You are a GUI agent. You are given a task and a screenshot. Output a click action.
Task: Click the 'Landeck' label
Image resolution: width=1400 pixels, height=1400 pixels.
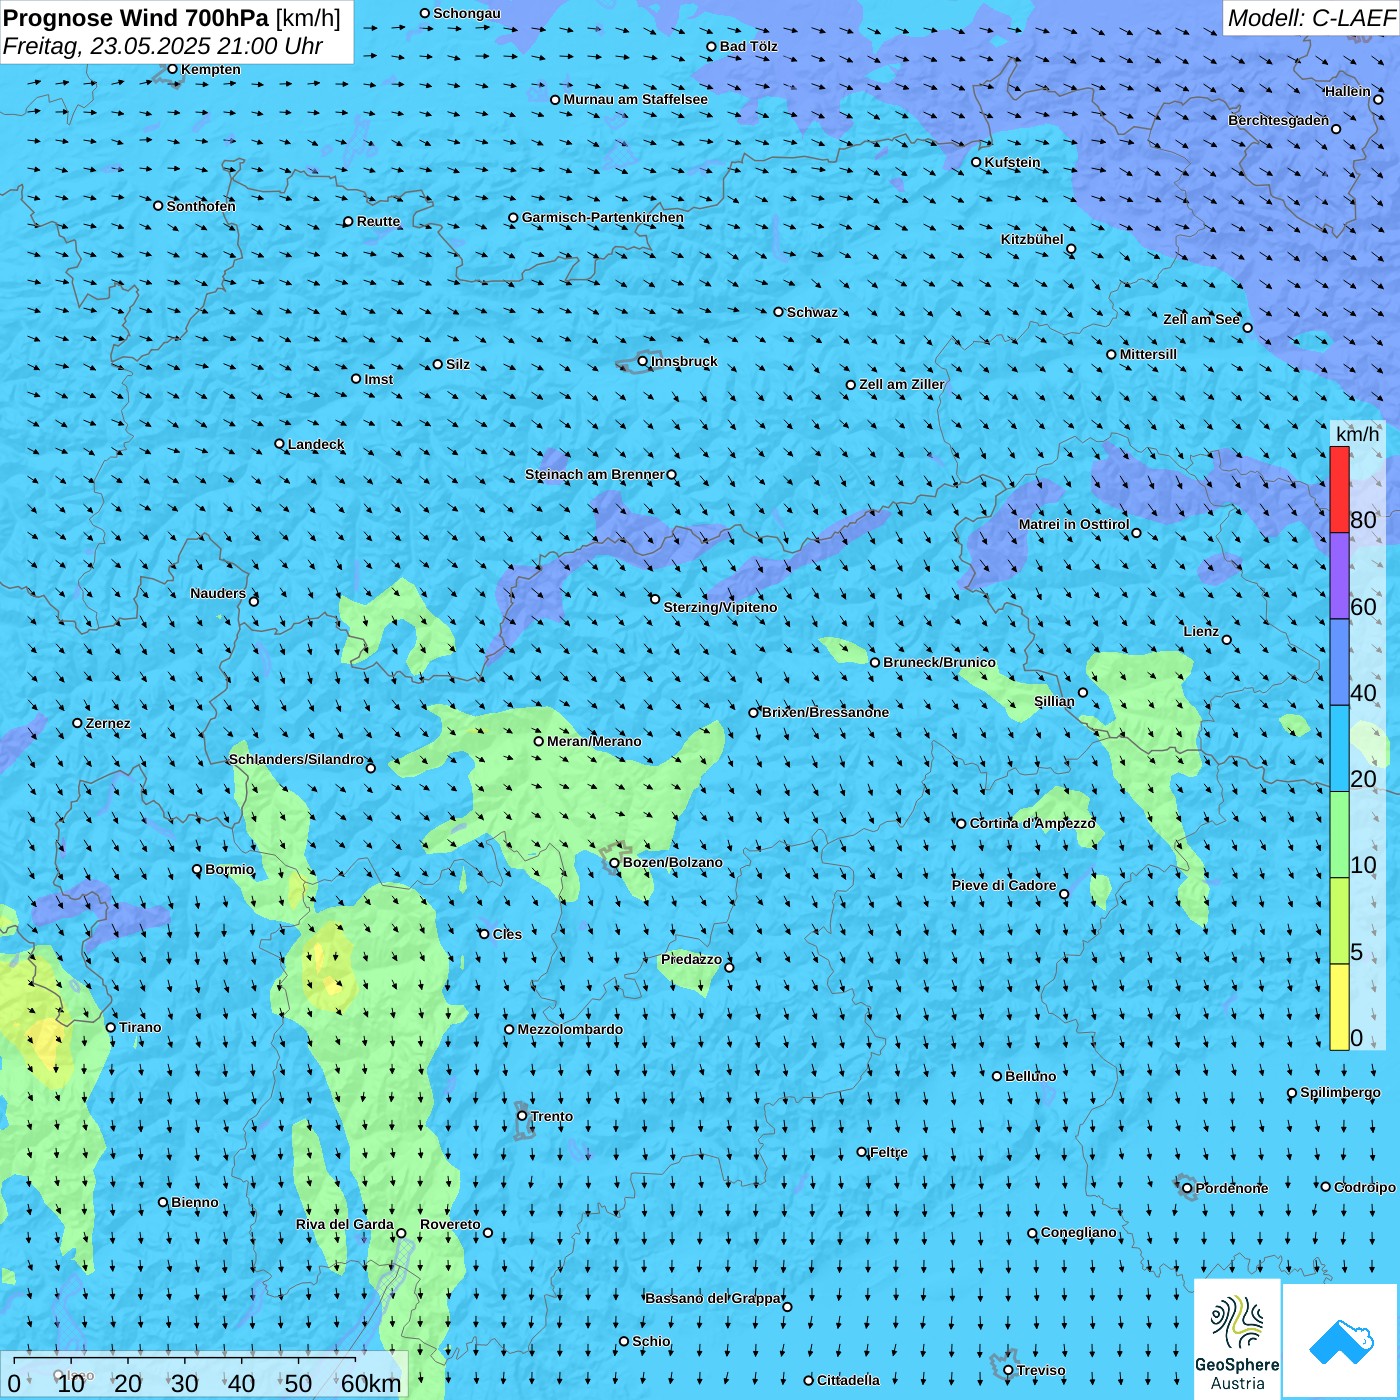(x=316, y=444)
